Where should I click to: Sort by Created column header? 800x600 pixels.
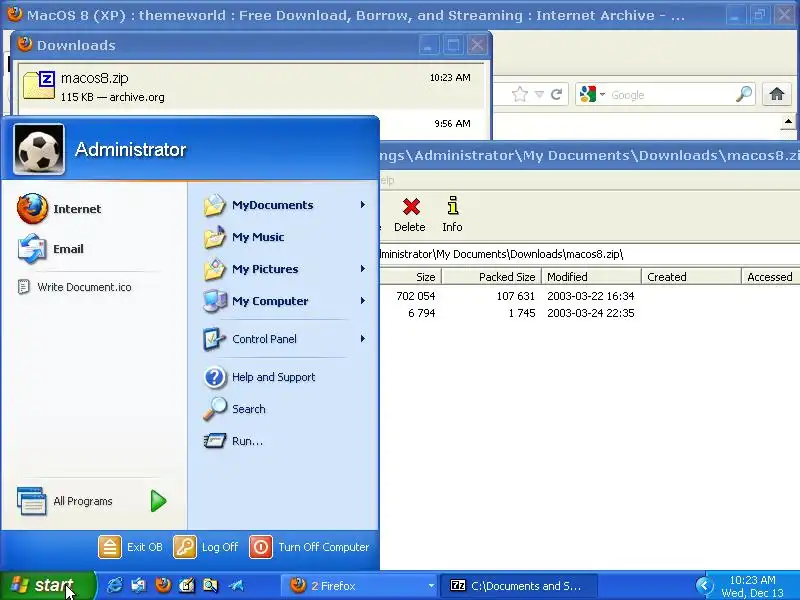691,277
